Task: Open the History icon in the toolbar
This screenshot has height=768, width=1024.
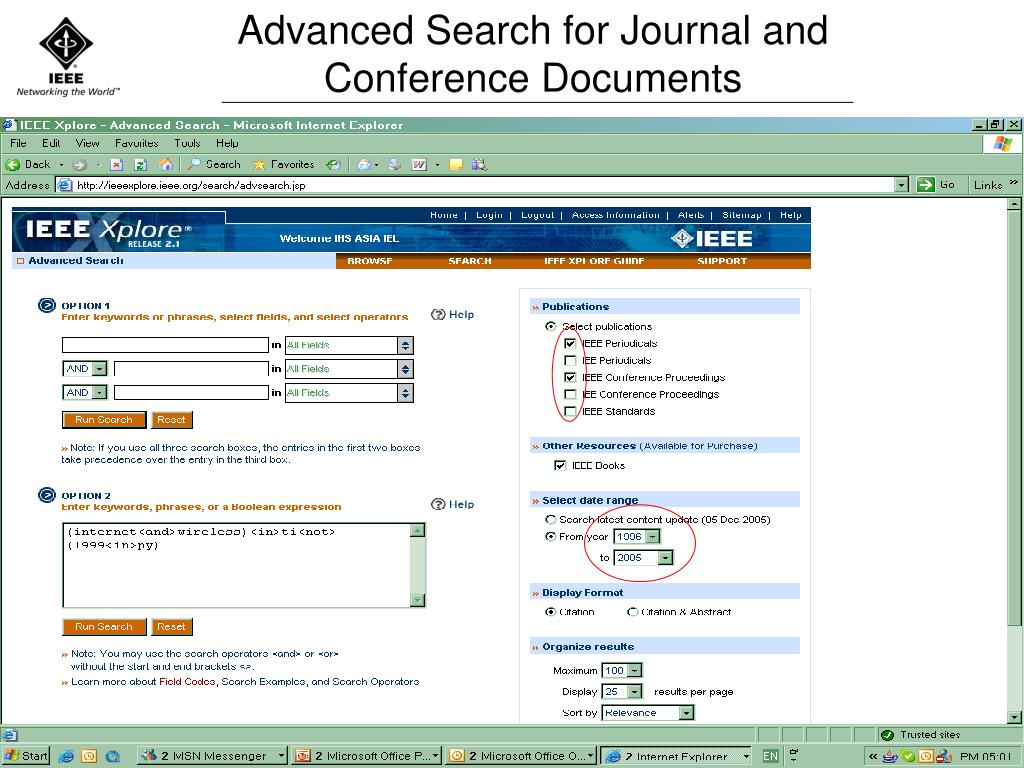Action: pyautogui.click(x=334, y=165)
